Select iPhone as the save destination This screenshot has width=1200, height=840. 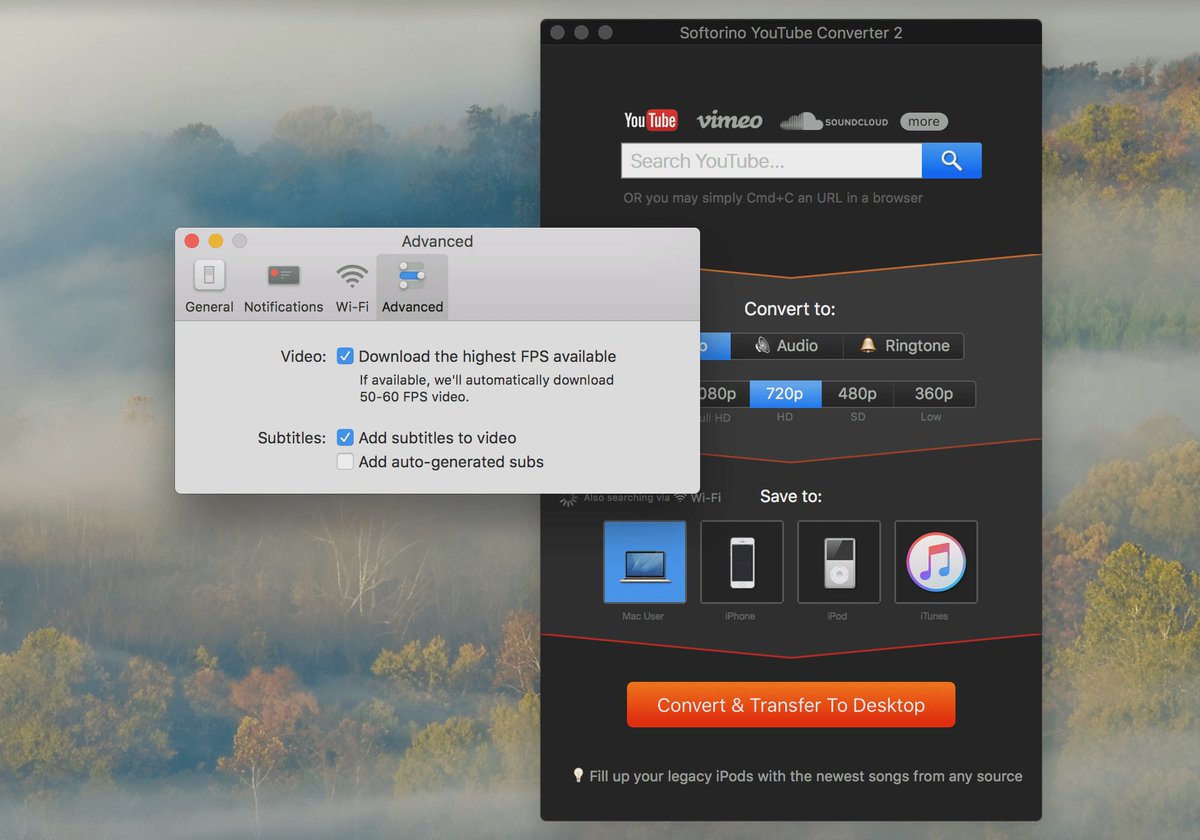[741, 561]
